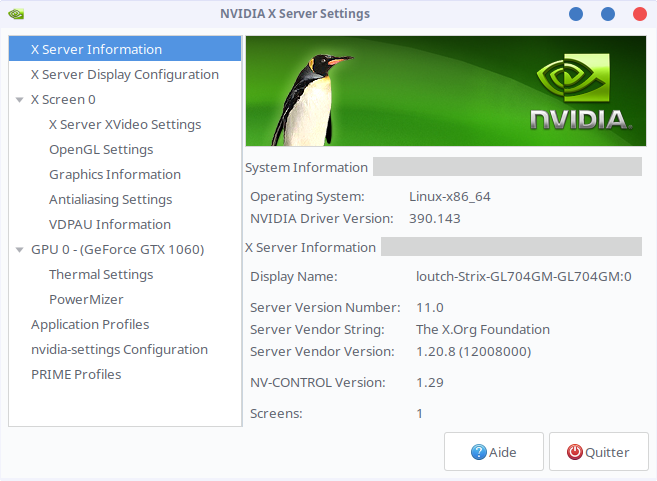
Task: Open X Server XVideo Settings
Action: [125, 124]
